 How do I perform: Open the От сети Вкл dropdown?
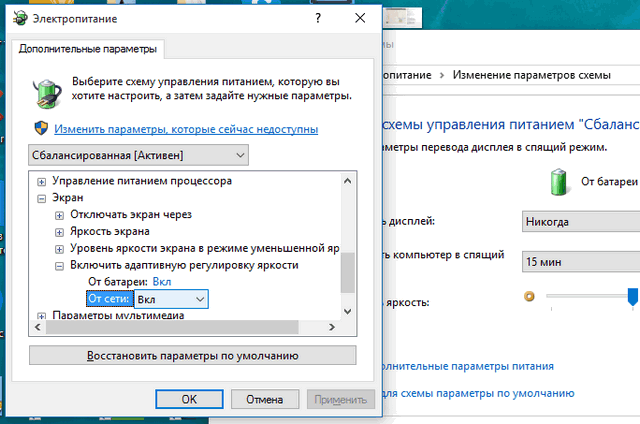point(171,299)
